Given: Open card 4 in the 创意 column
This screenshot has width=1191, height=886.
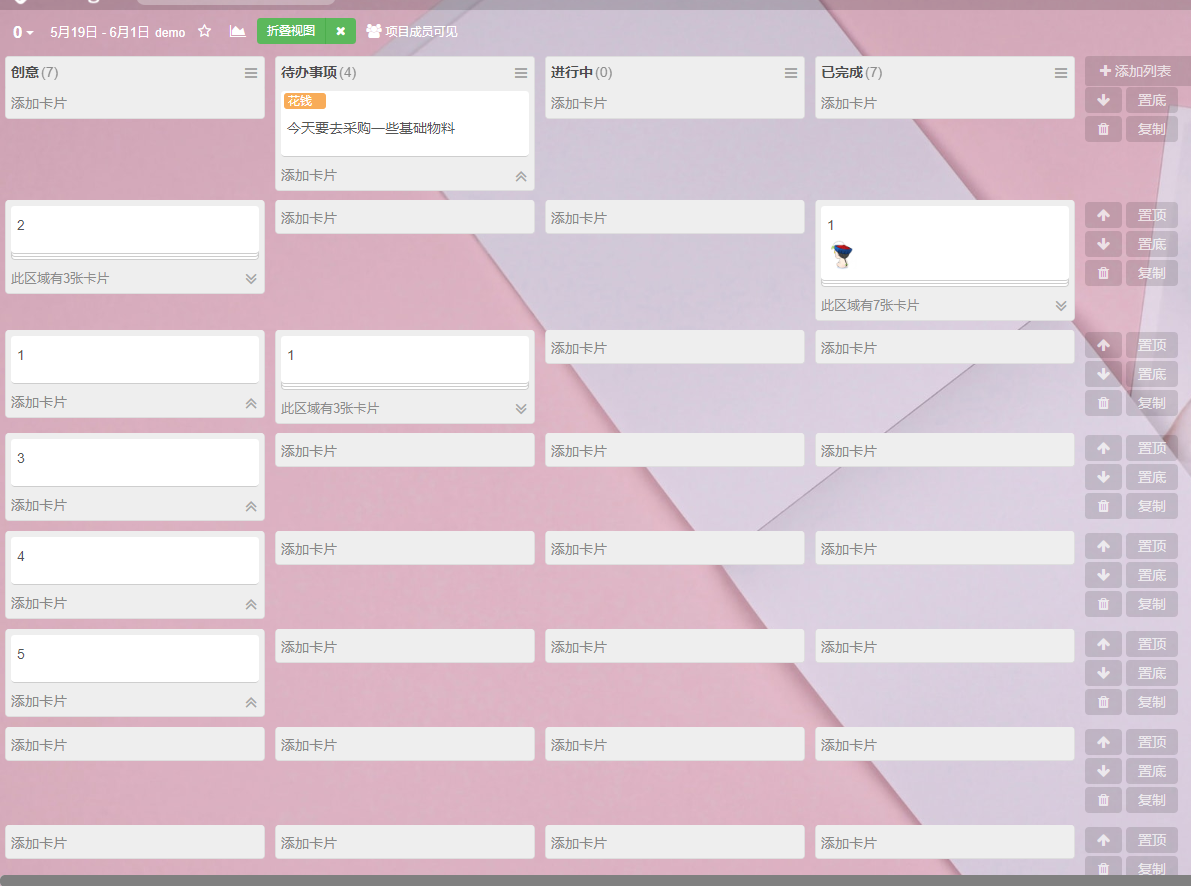Looking at the screenshot, I should coord(135,560).
